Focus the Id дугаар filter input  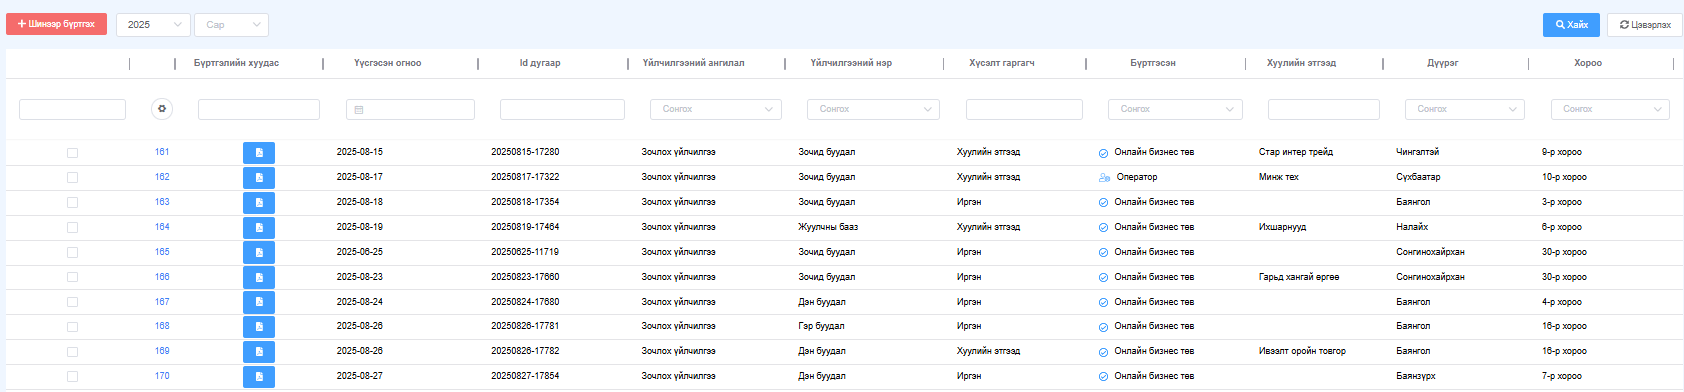[562, 109]
